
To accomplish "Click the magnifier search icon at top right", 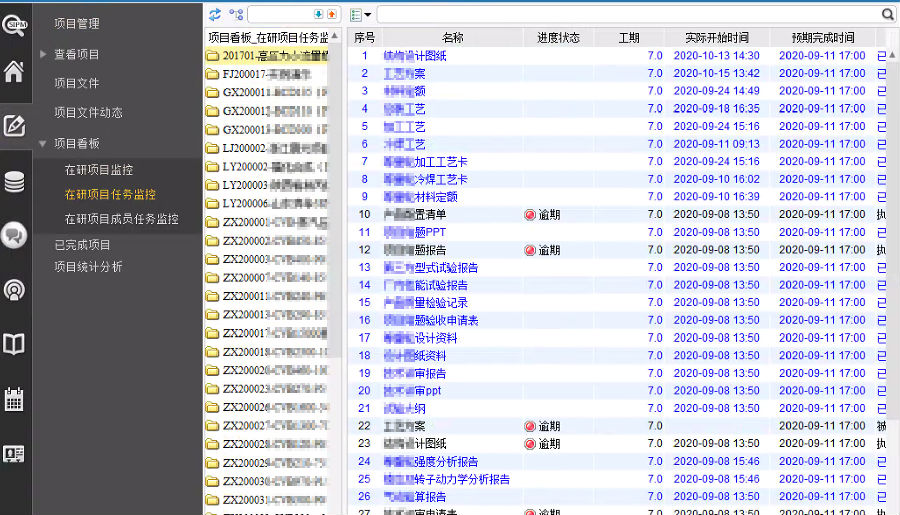I will (x=887, y=14).
